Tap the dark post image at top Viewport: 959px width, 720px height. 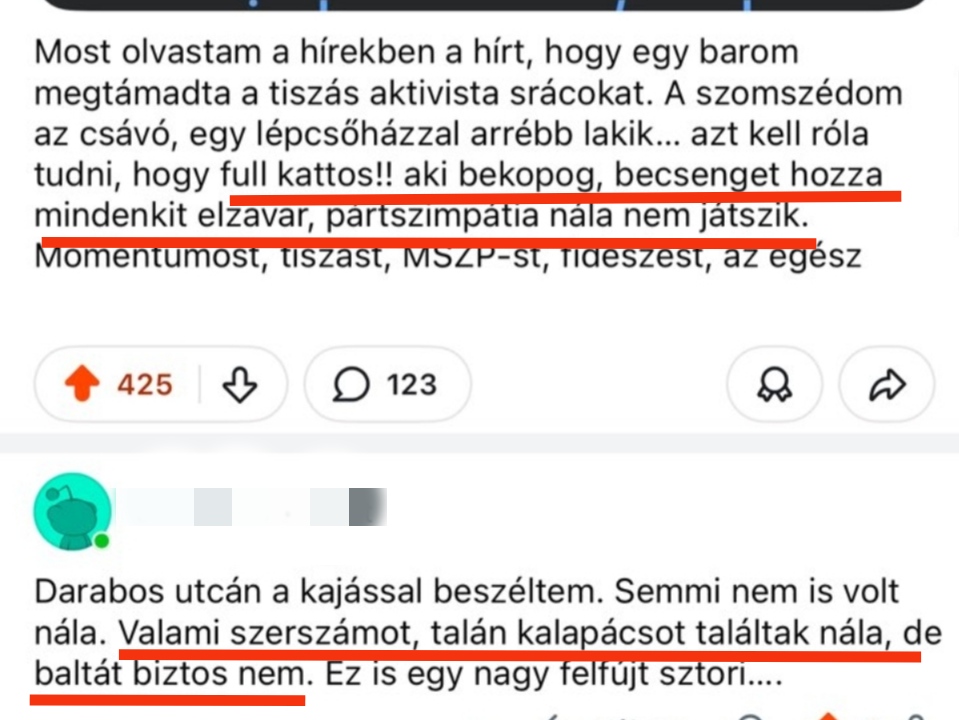480,4
